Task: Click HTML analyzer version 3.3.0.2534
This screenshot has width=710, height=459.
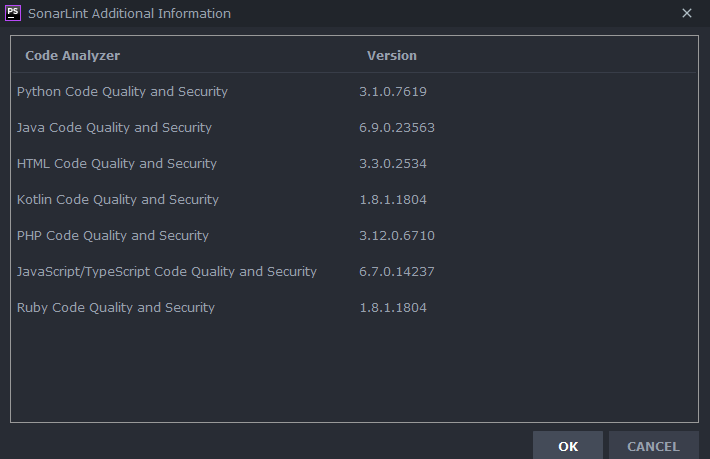Action: tap(393, 164)
